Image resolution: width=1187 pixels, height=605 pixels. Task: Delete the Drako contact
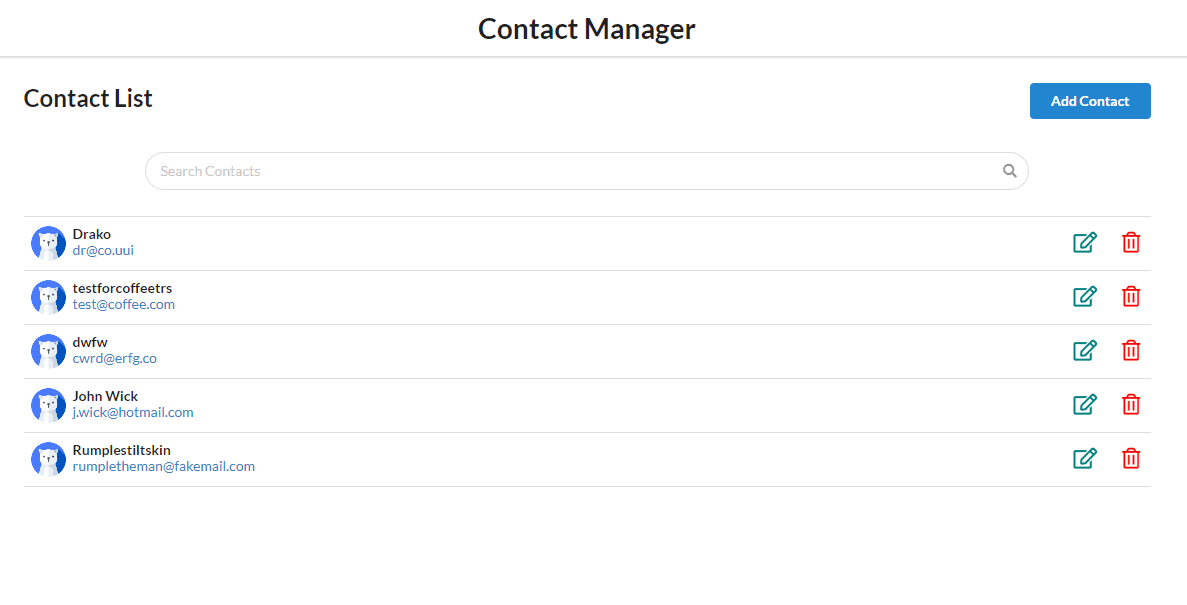click(x=1131, y=243)
